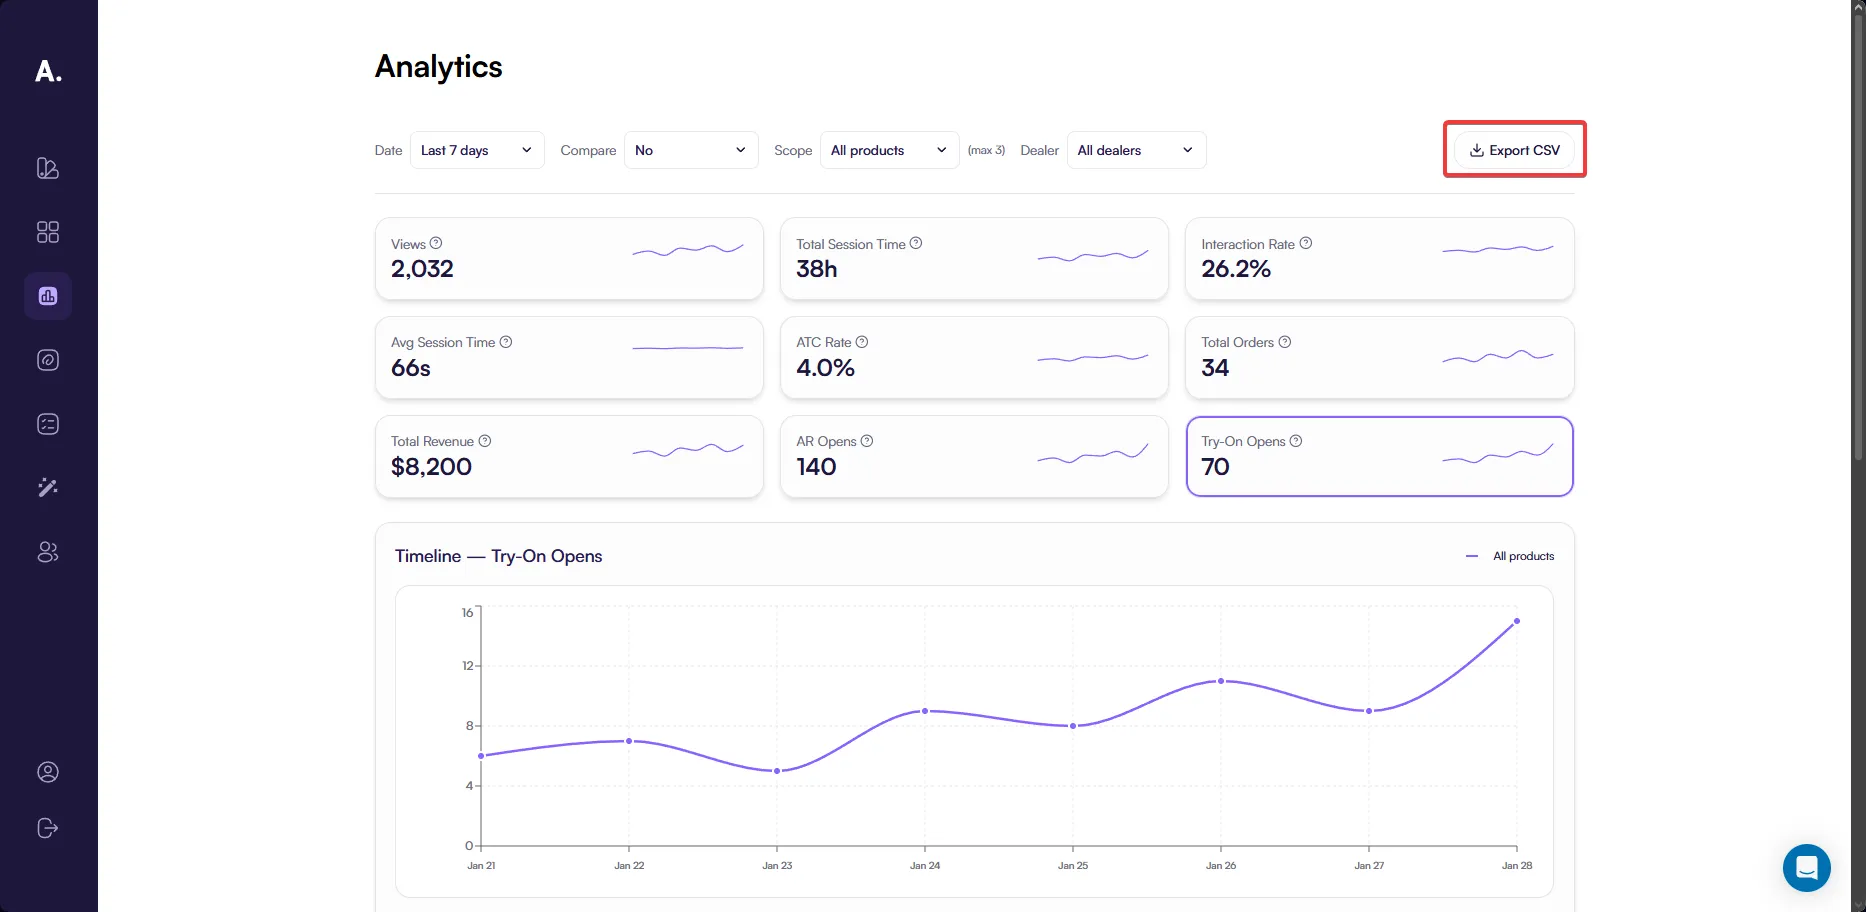Image resolution: width=1866 pixels, height=912 pixels.
Task: Click the Jan 28 data point on timeline
Action: pos(1517,621)
